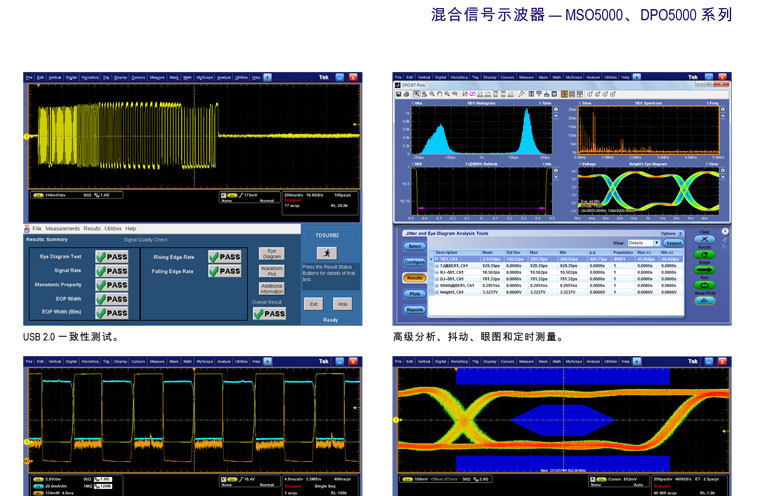Image resolution: width=760 pixels, height=496 pixels.
Task: Click the Reports step button
Action: [414, 309]
